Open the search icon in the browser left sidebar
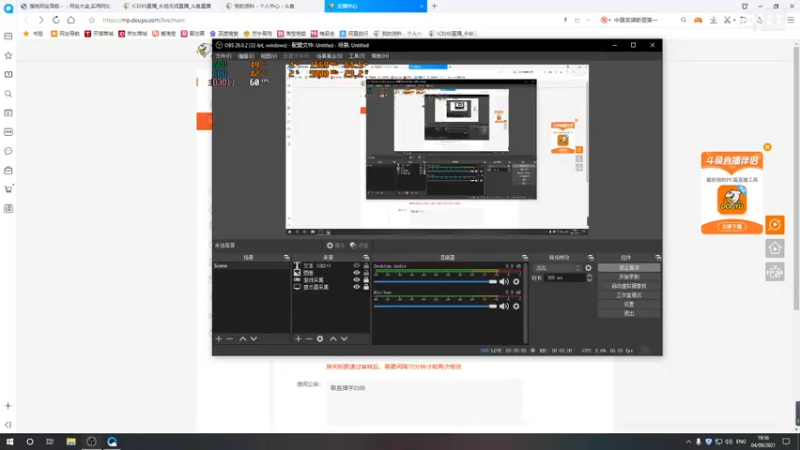 (8, 94)
